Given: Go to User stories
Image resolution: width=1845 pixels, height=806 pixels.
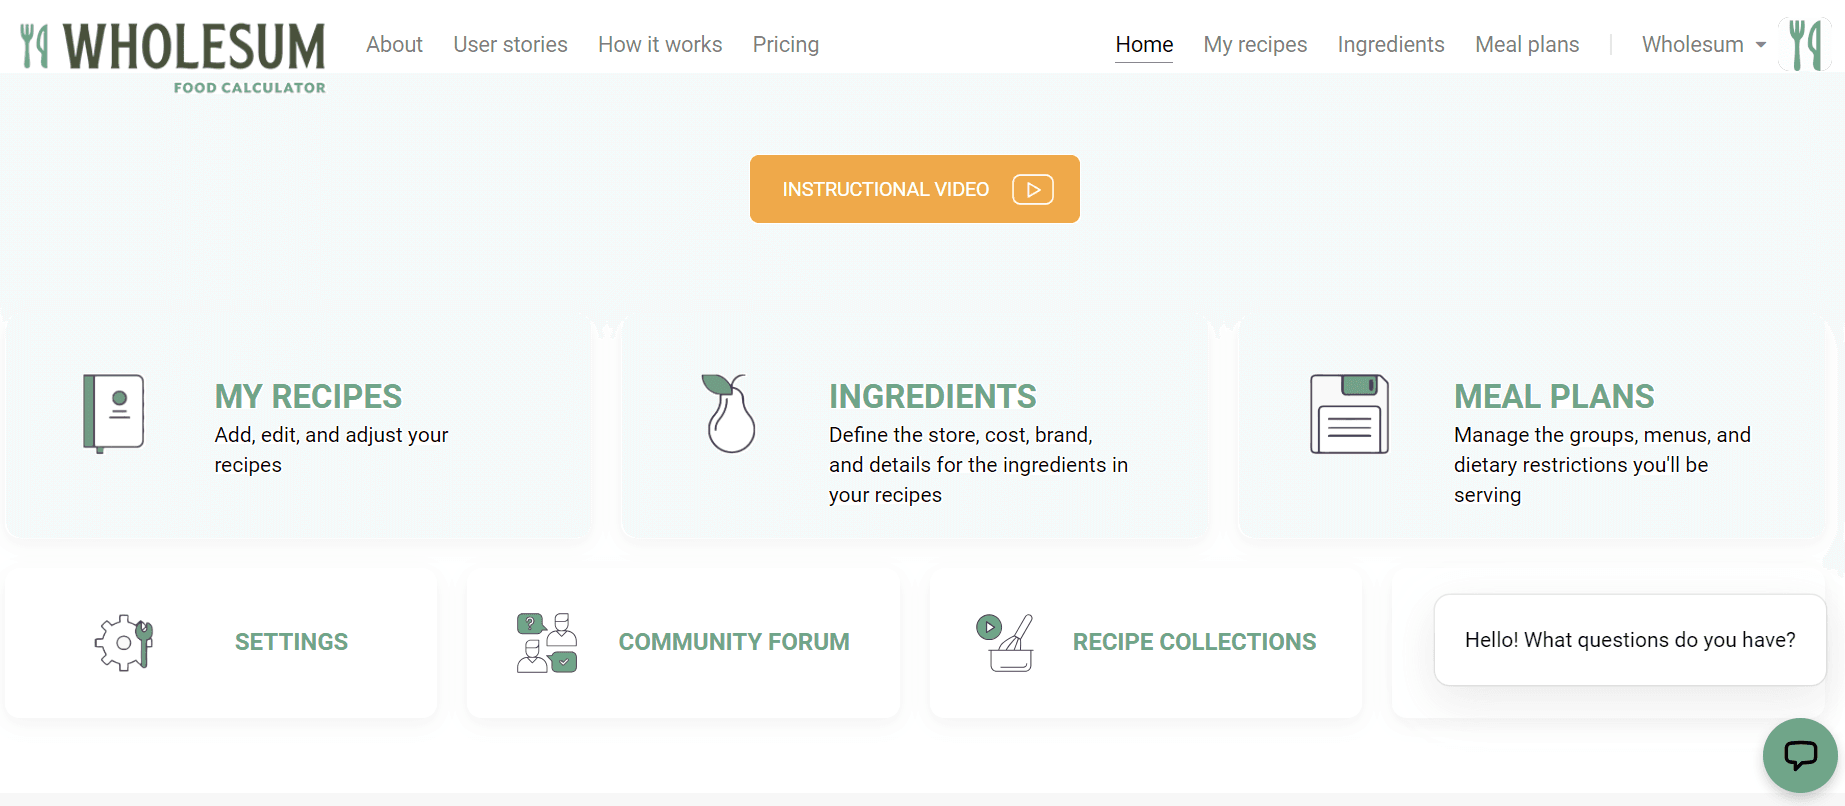Looking at the screenshot, I should pyautogui.click(x=510, y=45).
